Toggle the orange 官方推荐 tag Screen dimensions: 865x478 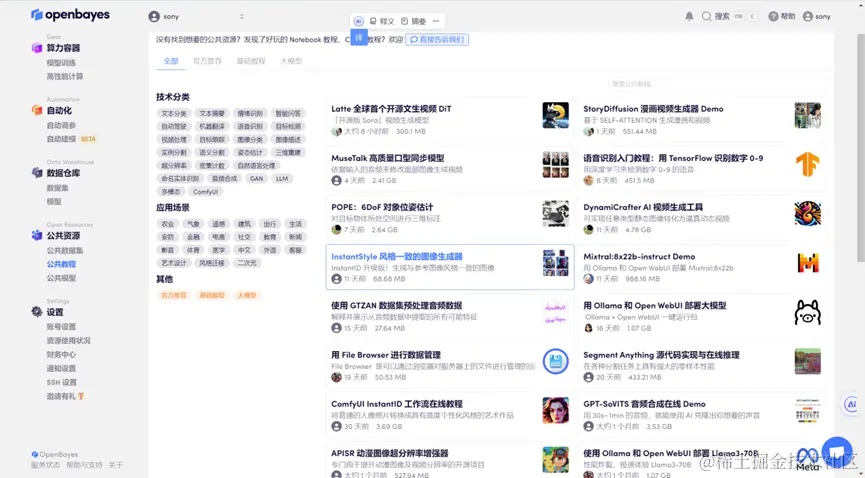[174, 295]
